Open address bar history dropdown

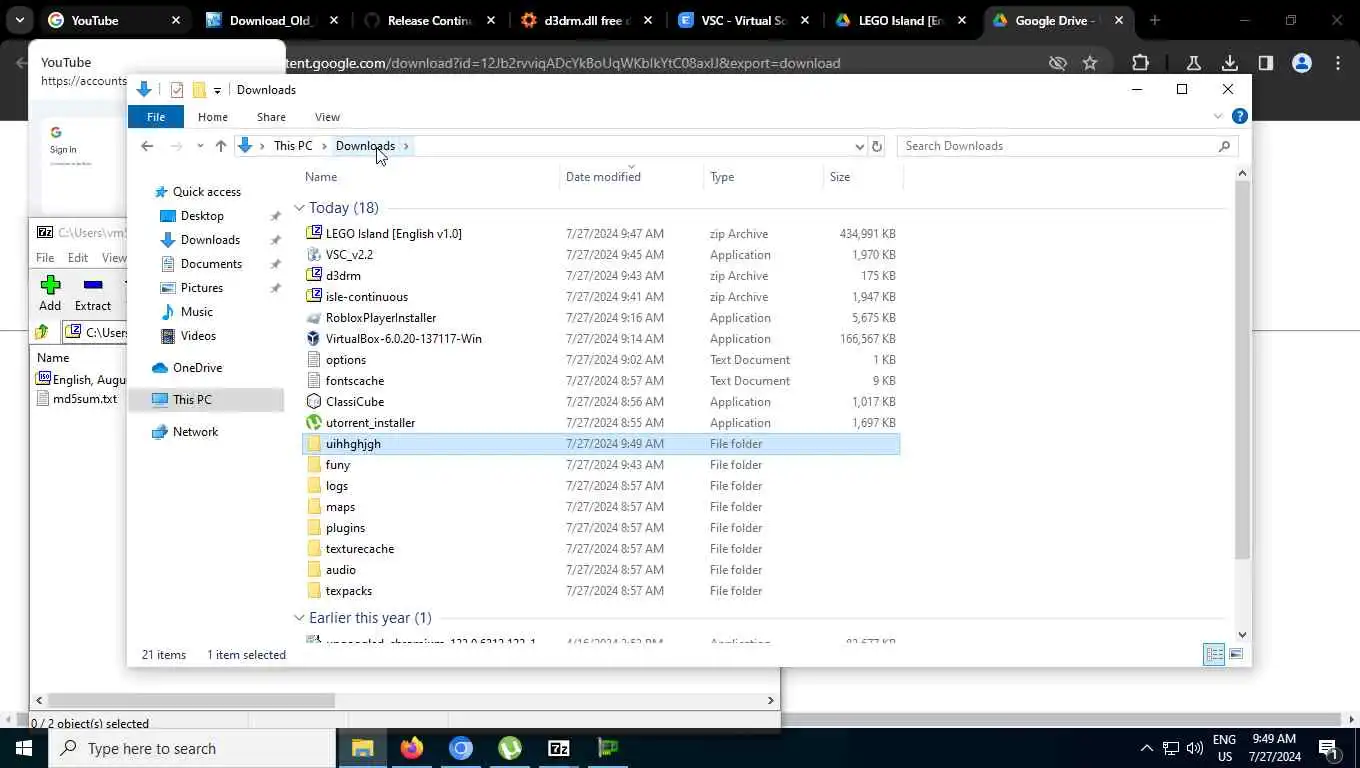[859, 146]
